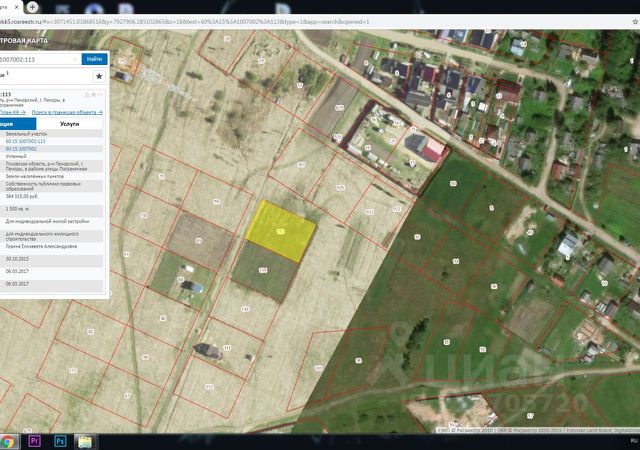Click the cadastral number search field
Image resolution: width=640 pixels, height=450 pixels.
click(x=38, y=60)
